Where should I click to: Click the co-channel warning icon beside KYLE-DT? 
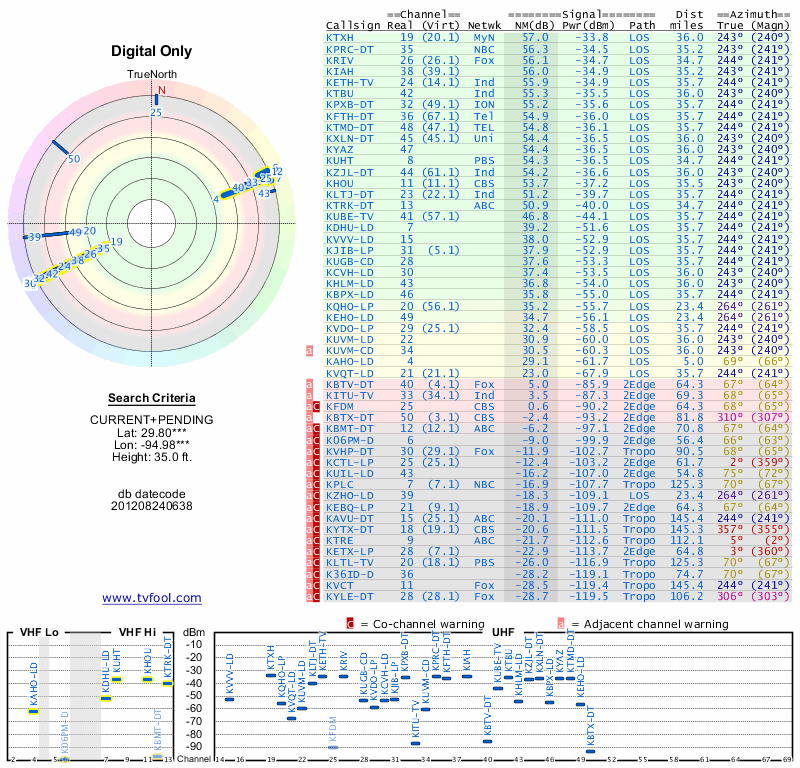pos(316,596)
